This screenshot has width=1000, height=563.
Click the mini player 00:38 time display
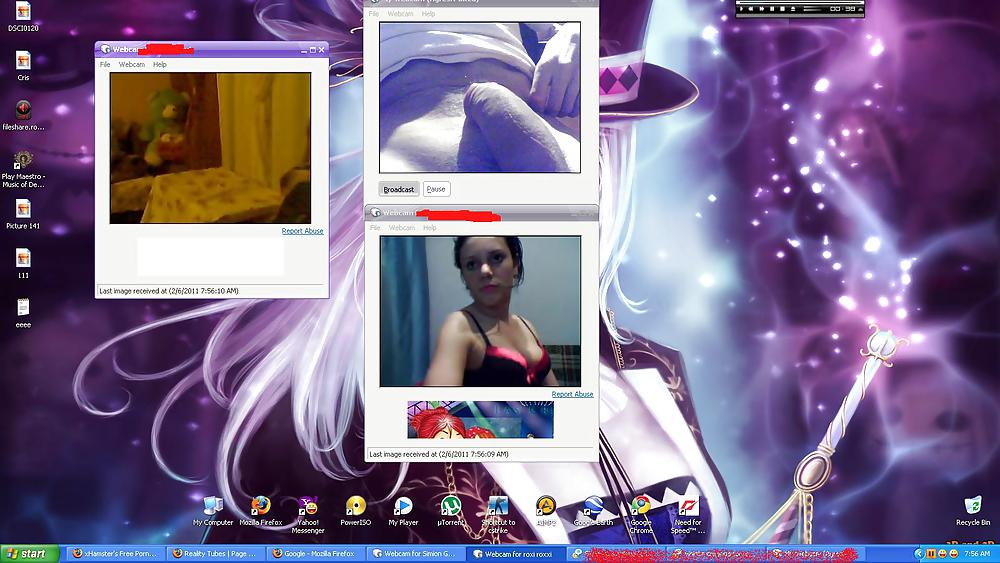click(x=842, y=9)
